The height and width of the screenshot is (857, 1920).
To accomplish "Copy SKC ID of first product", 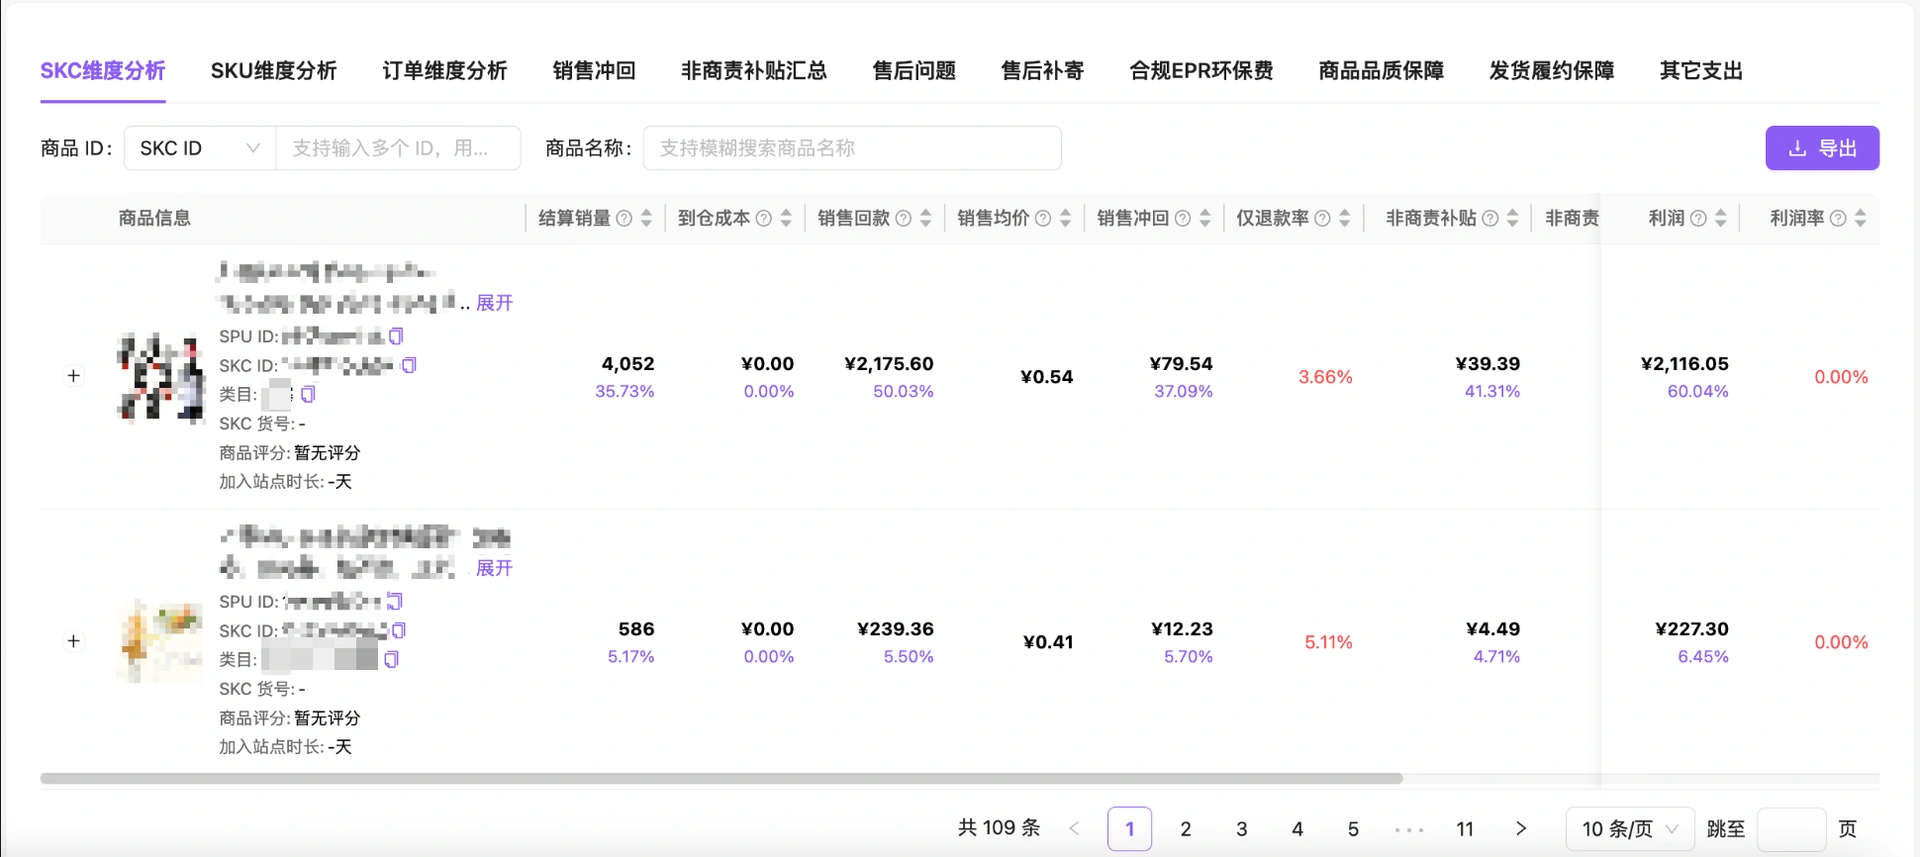I will tap(409, 365).
